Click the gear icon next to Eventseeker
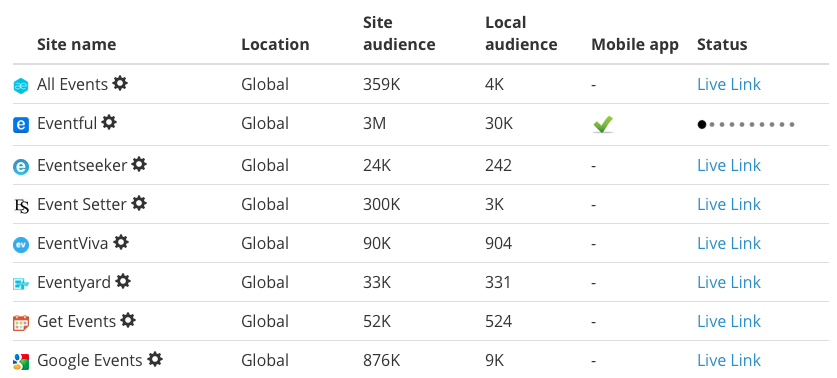Screen dimensions: 837x378 [139, 164]
